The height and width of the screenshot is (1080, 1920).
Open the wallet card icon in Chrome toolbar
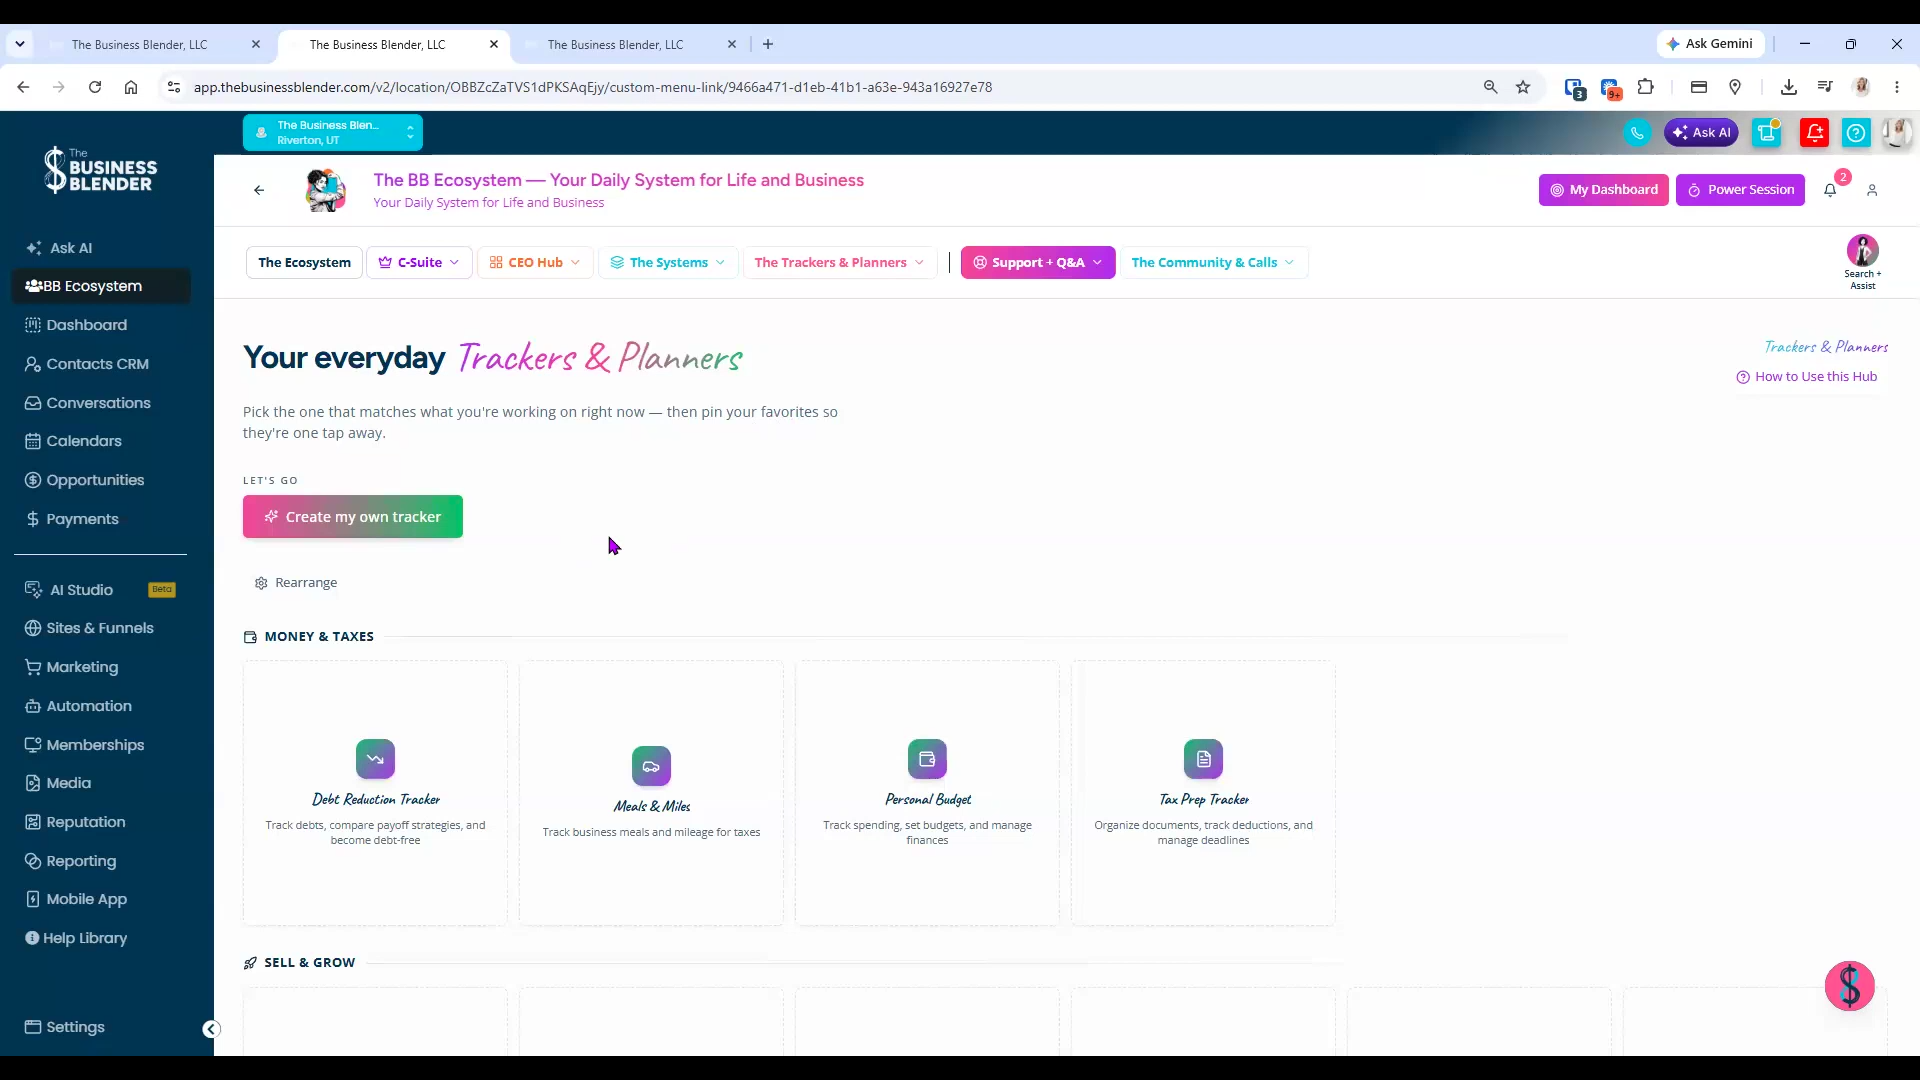coord(1699,87)
